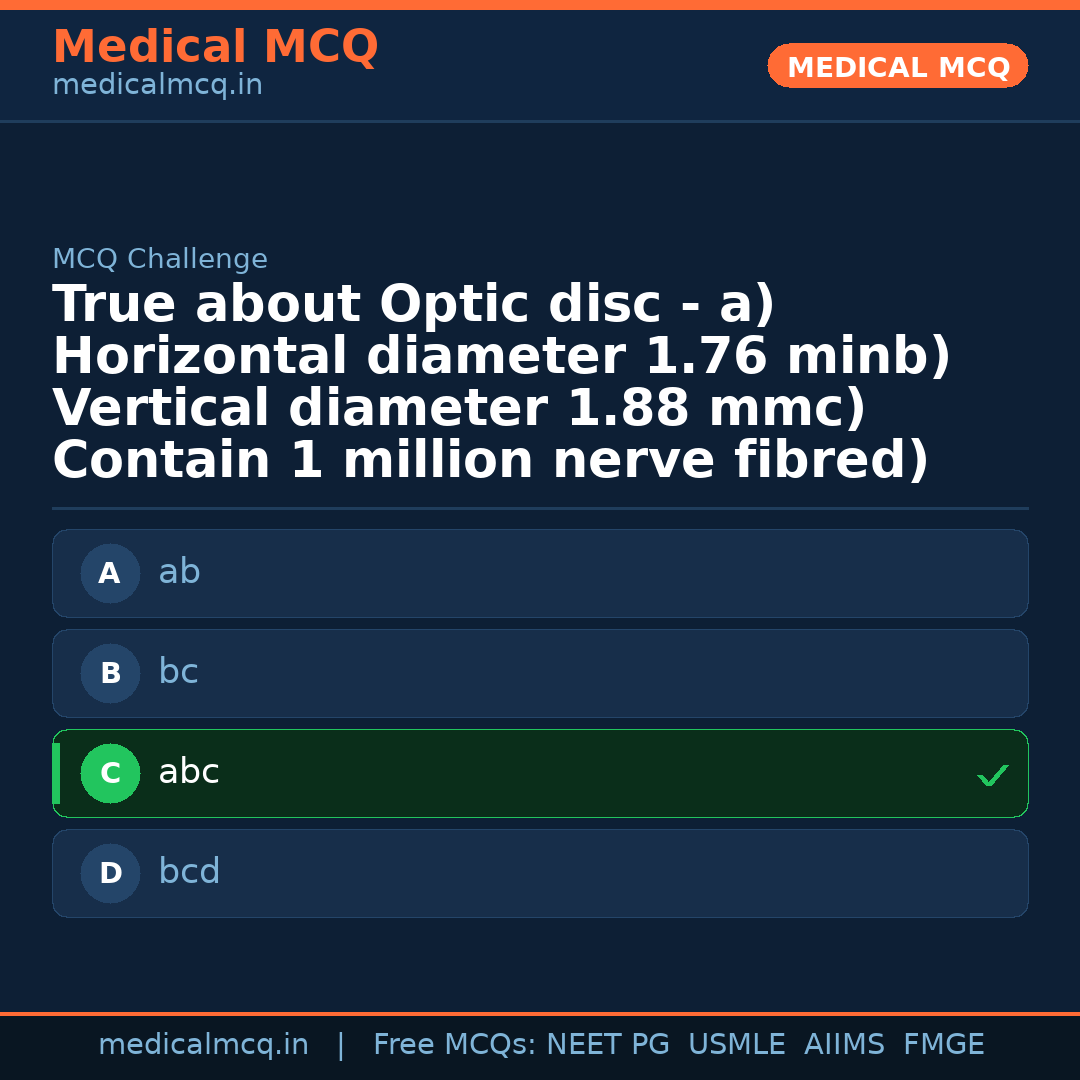The height and width of the screenshot is (1080, 1080).
Task: Switch to the USMLE section
Action: pyautogui.click(x=737, y=1044)
